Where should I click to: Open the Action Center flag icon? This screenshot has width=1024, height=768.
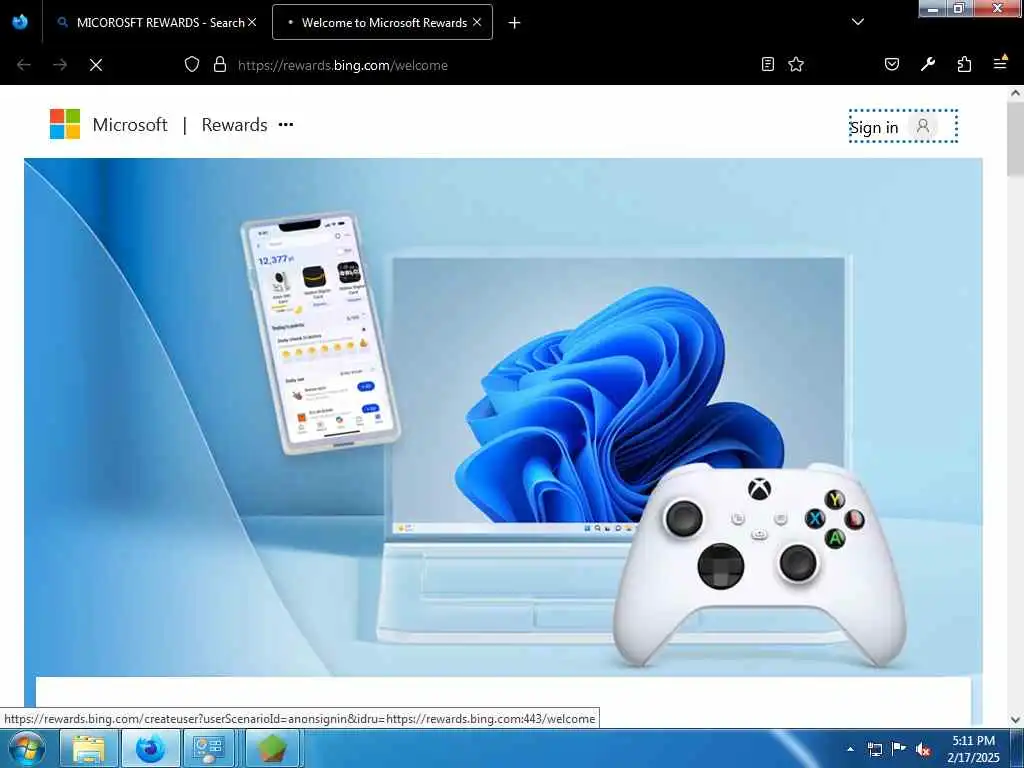click(x=899, y=748)
